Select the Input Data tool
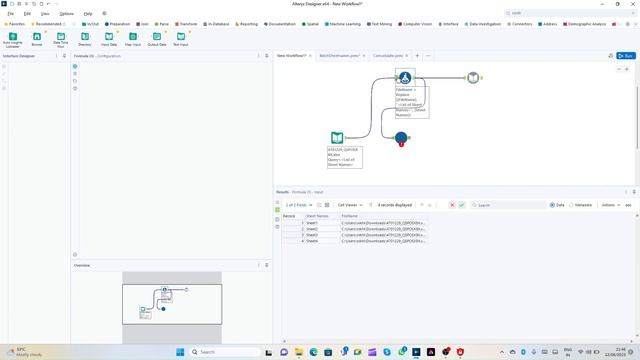 [x=109, y=38]
